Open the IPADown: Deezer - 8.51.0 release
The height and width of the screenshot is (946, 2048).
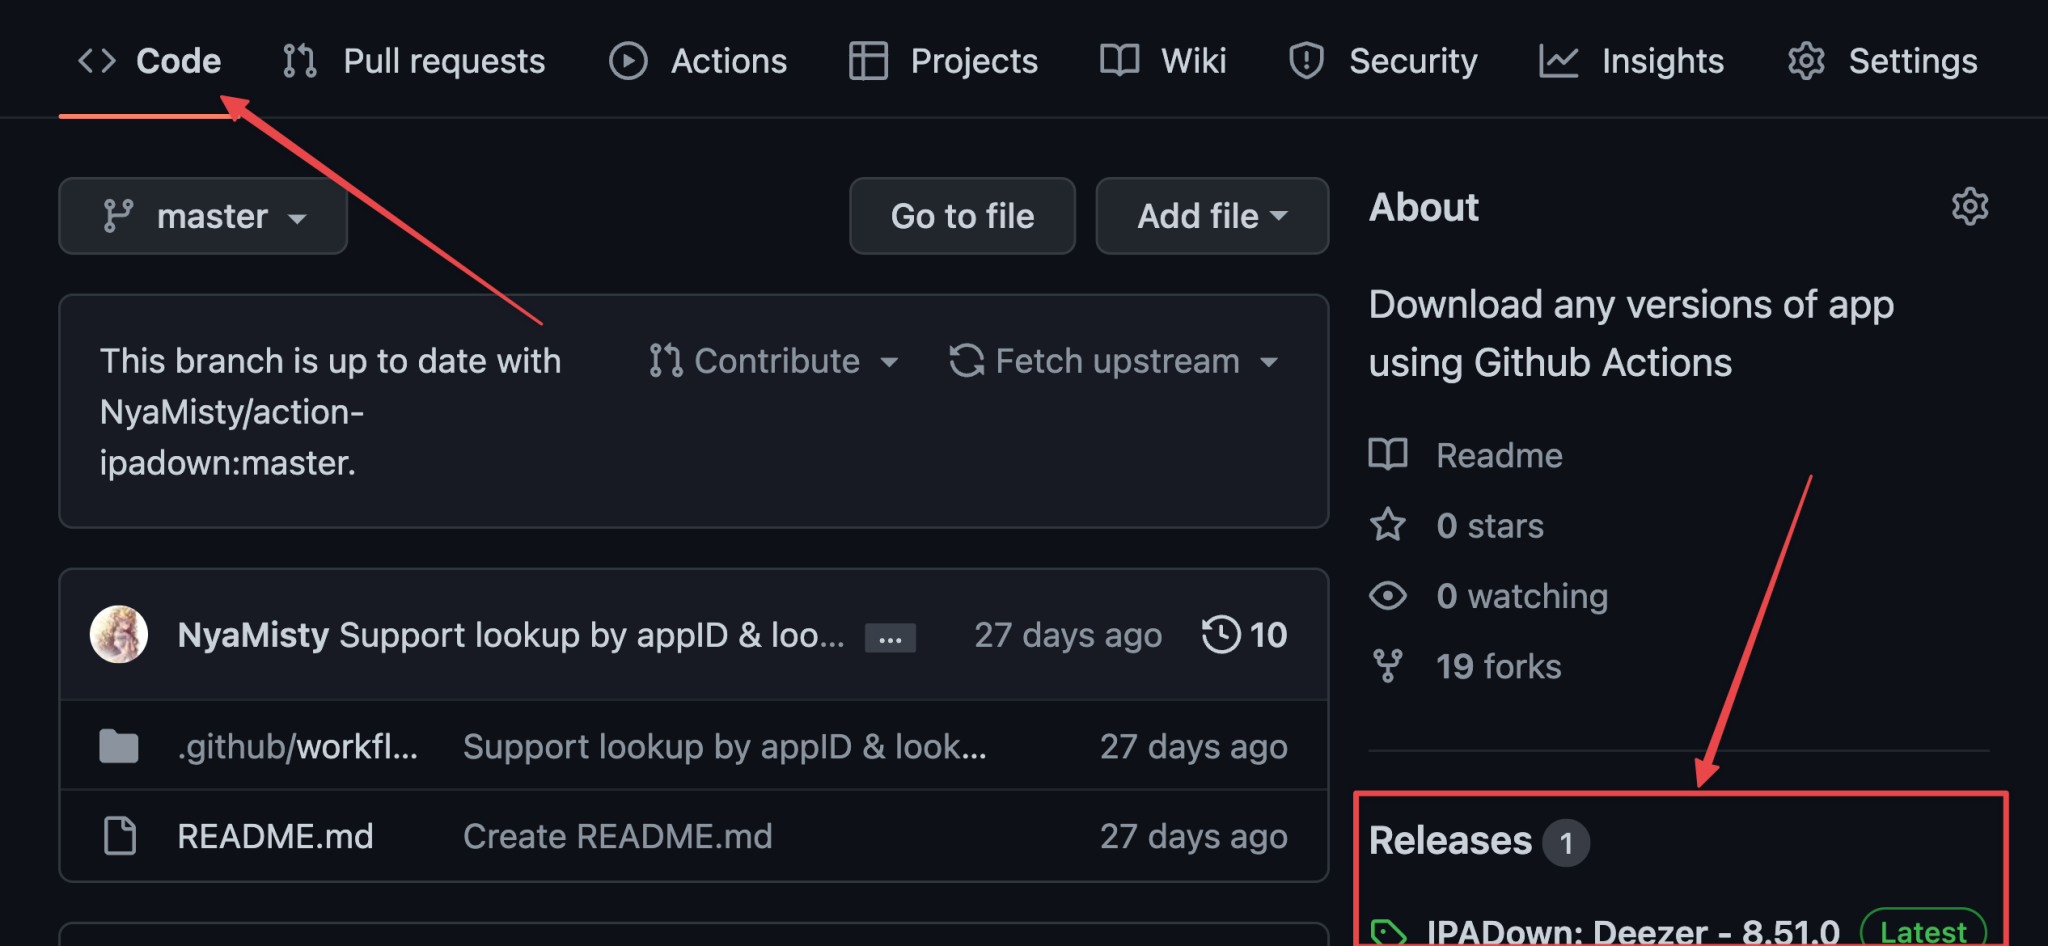1633,932
